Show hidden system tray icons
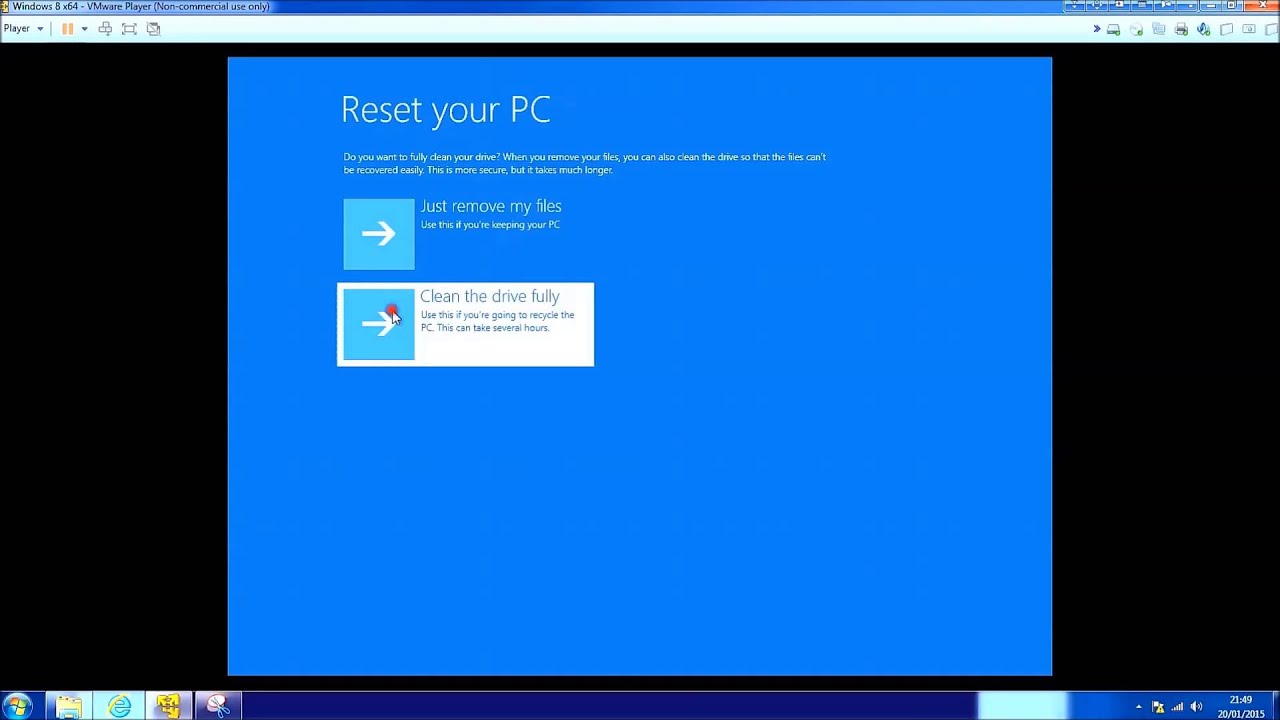 click(1138, 707)
